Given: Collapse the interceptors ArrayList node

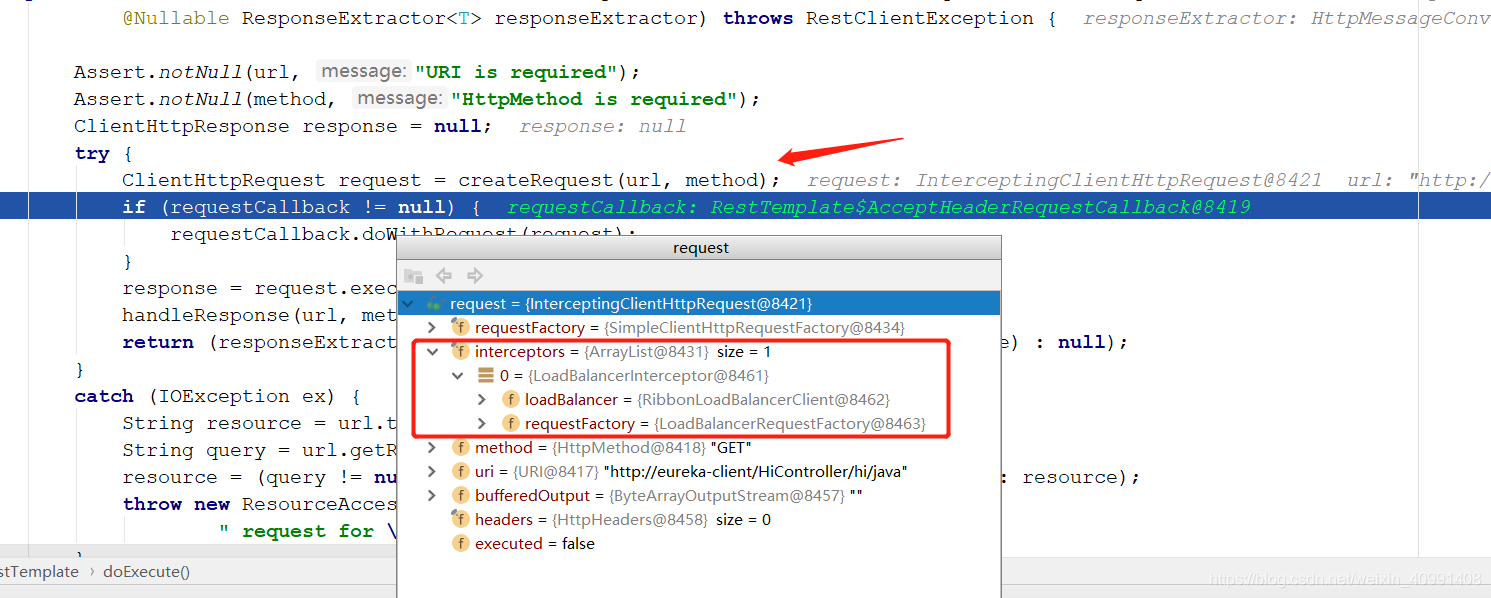Looking at the screenshot, I should pyautogui.click(x=432, y=351).
